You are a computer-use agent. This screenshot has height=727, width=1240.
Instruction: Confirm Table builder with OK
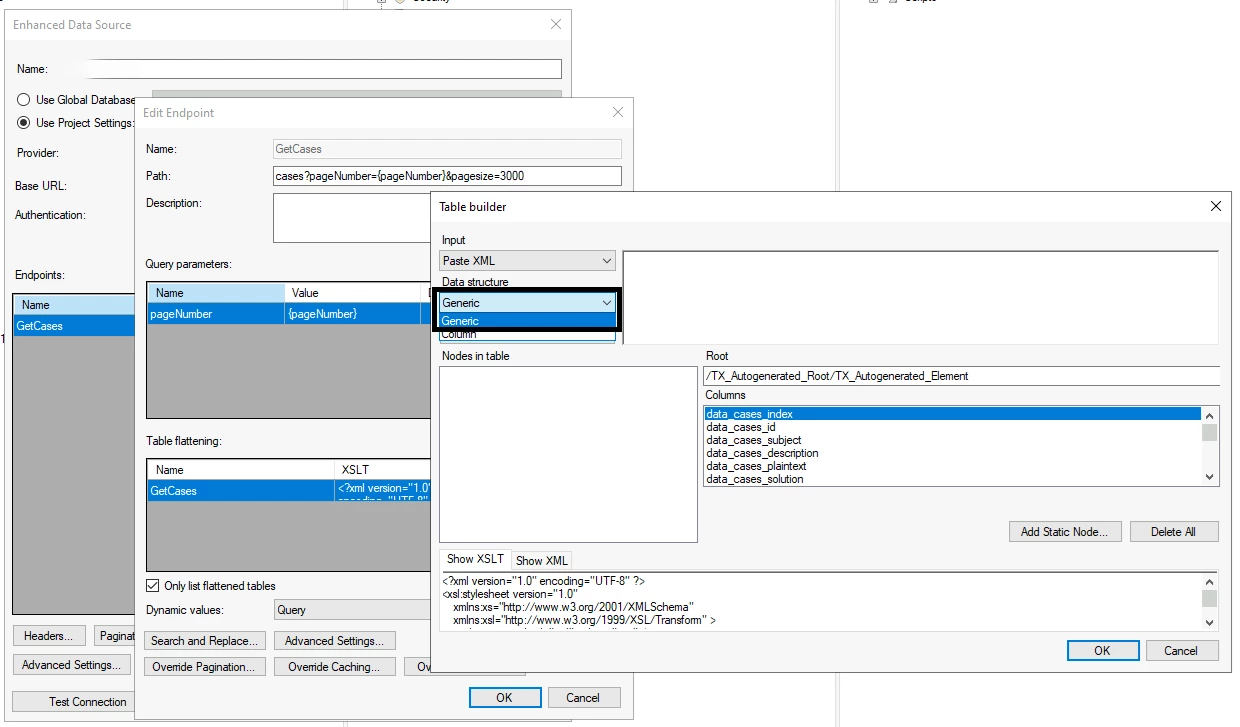pyautogui.click(x=1102, y=650)
